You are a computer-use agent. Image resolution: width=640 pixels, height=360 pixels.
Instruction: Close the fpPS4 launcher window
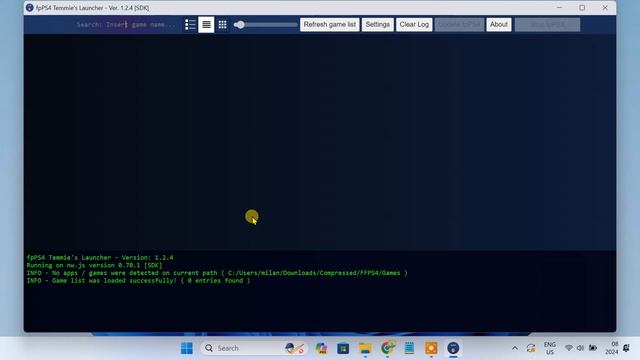605,8
